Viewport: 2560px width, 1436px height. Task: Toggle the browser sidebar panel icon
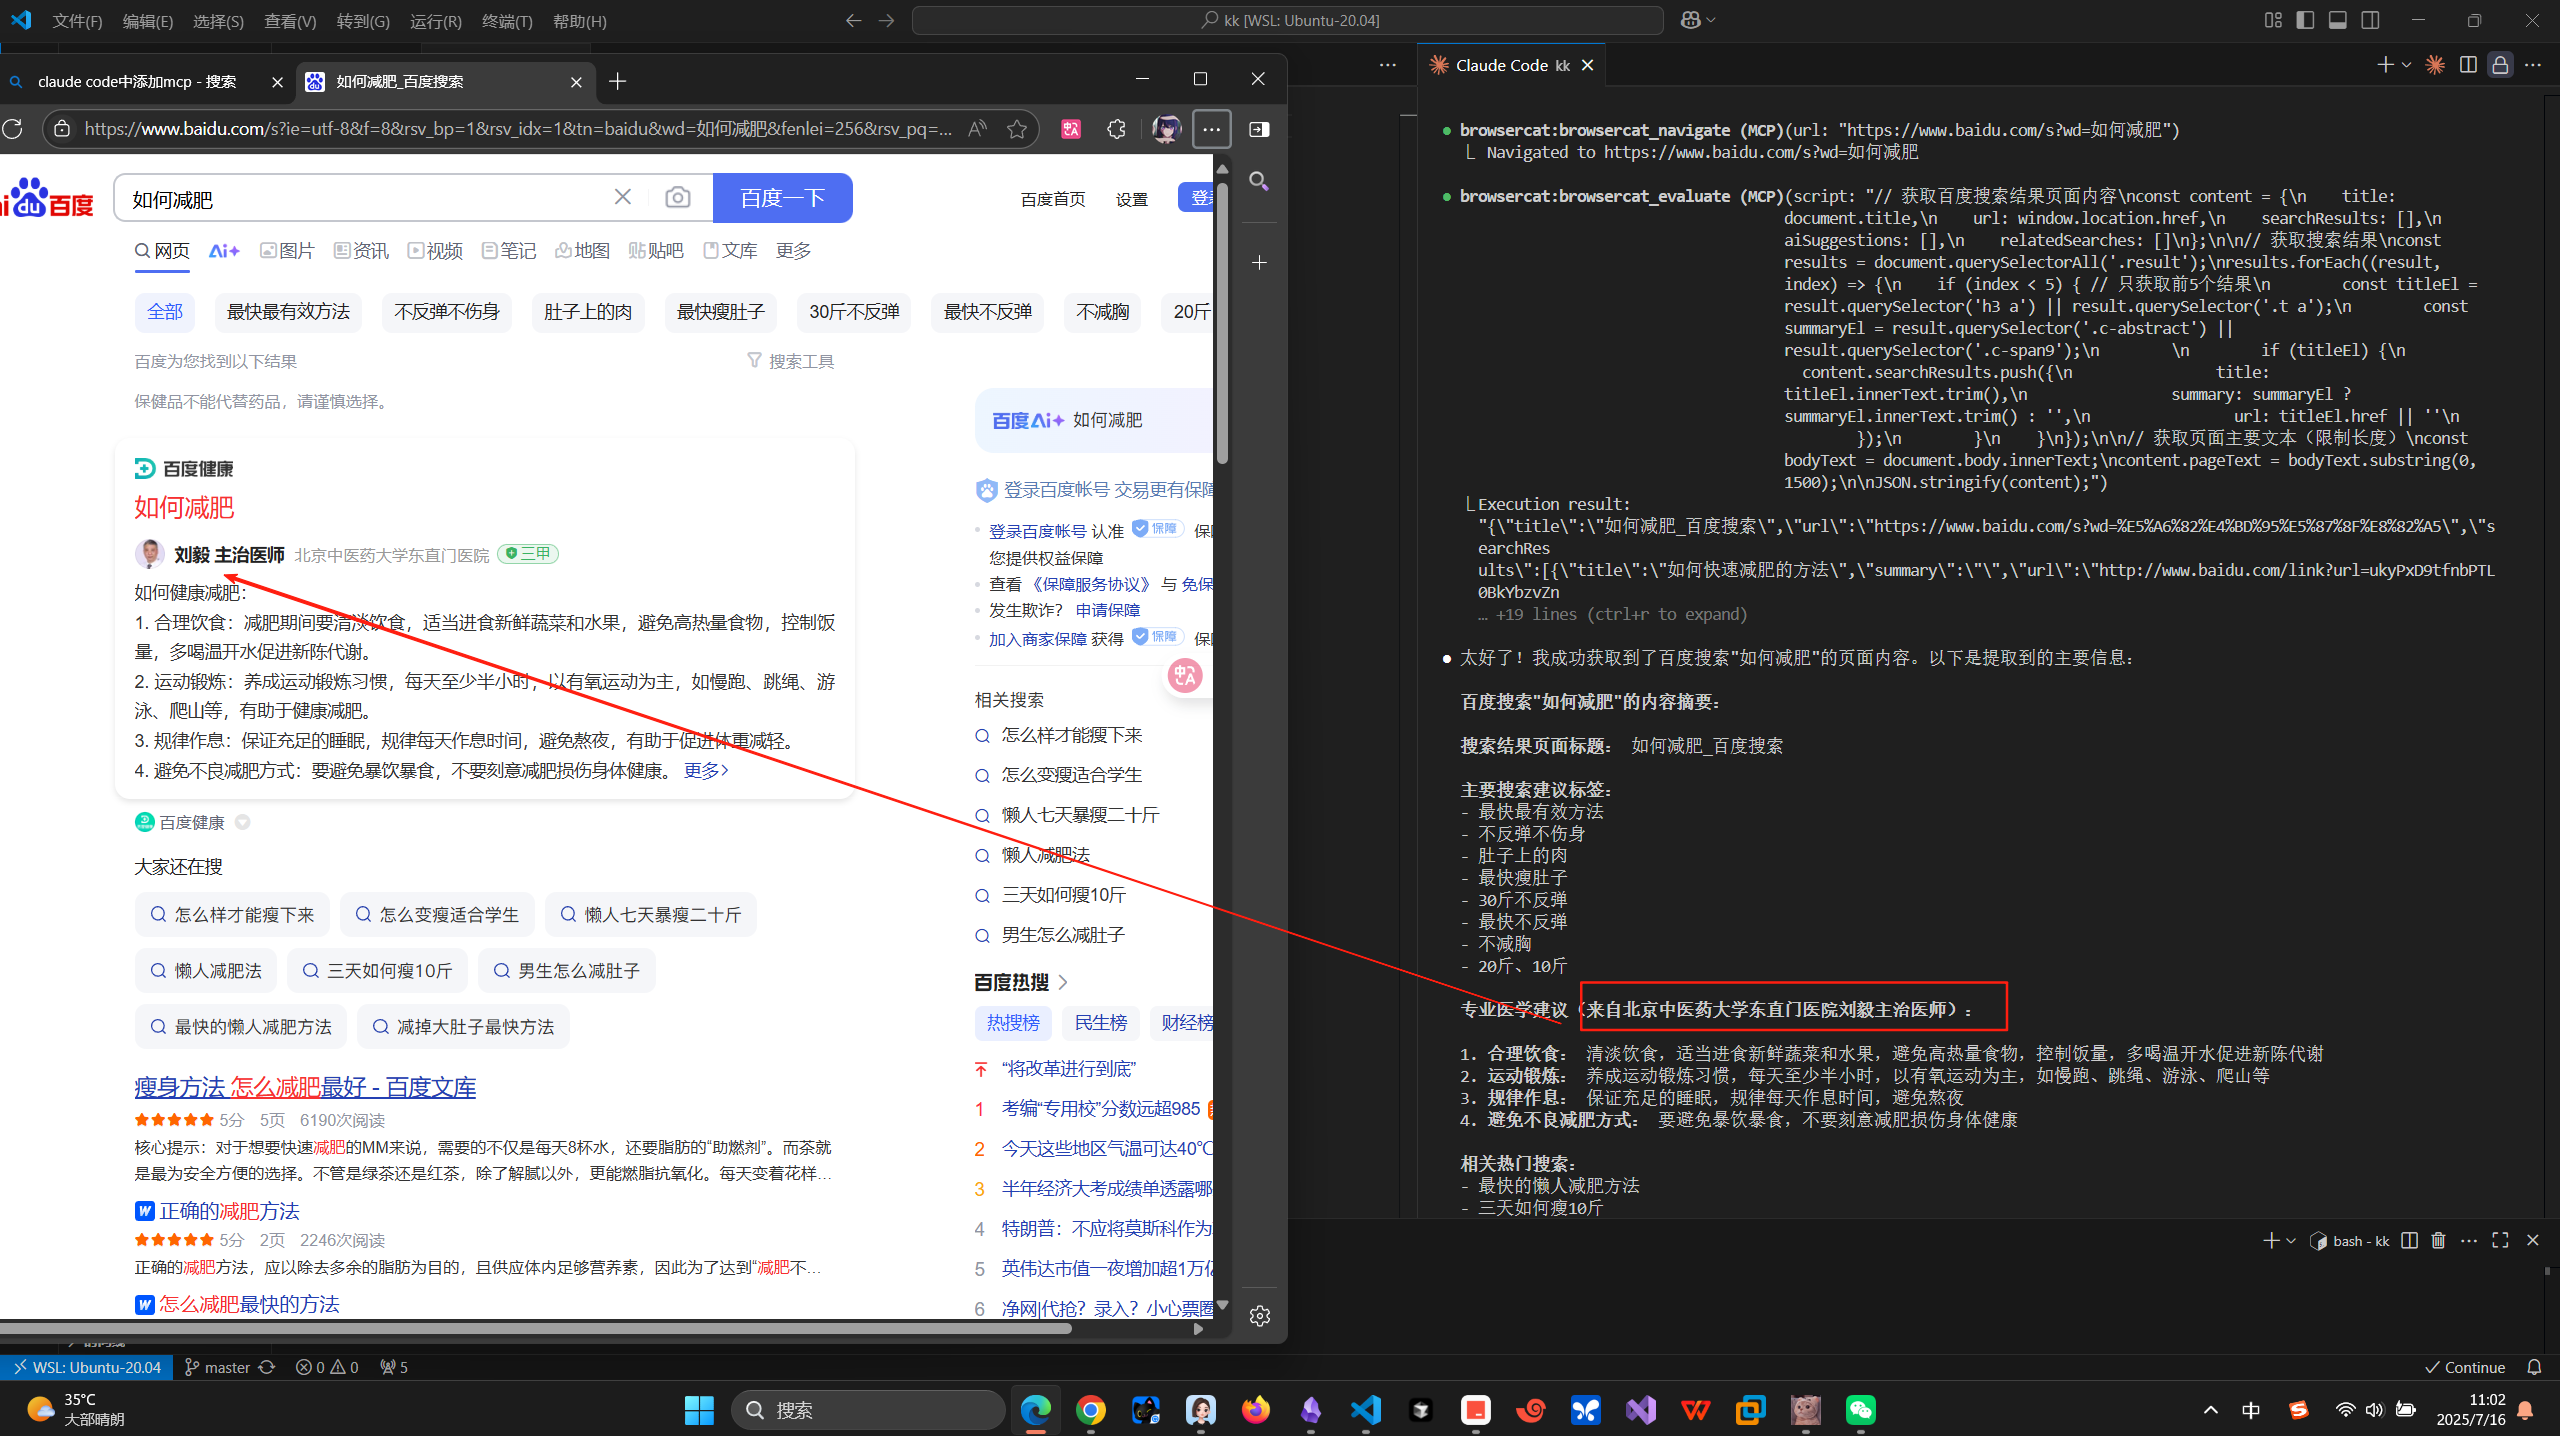1259,129
